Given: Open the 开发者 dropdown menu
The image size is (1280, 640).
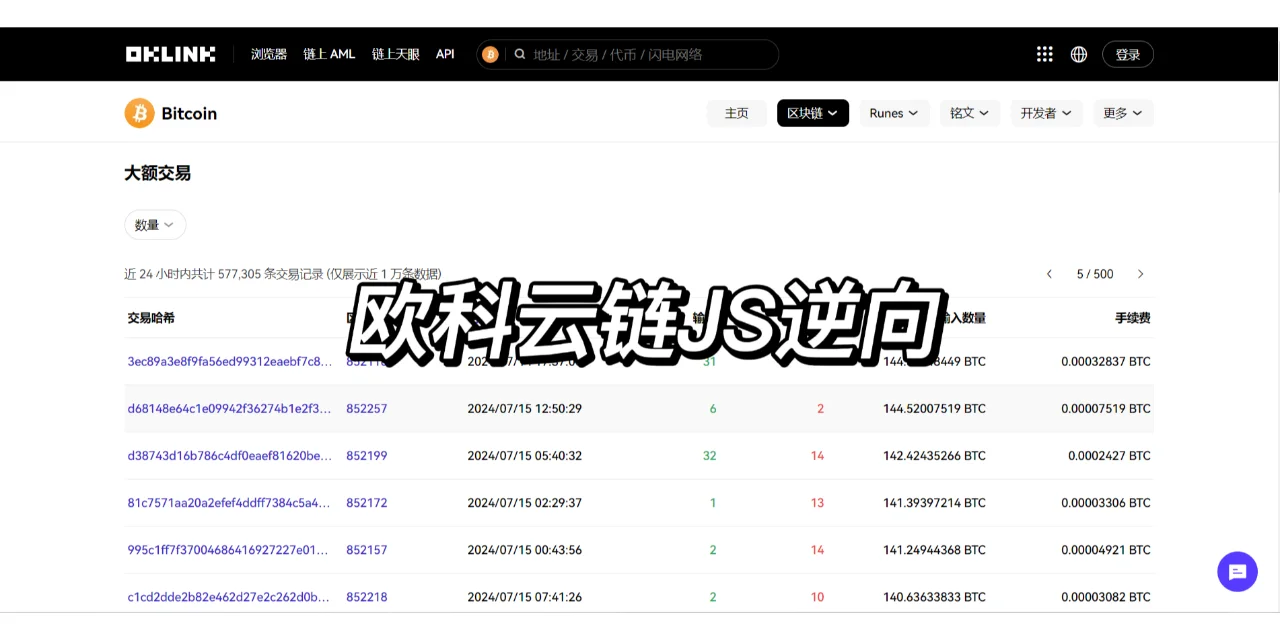Looking at the screenshot, I should click(1046, 113).
